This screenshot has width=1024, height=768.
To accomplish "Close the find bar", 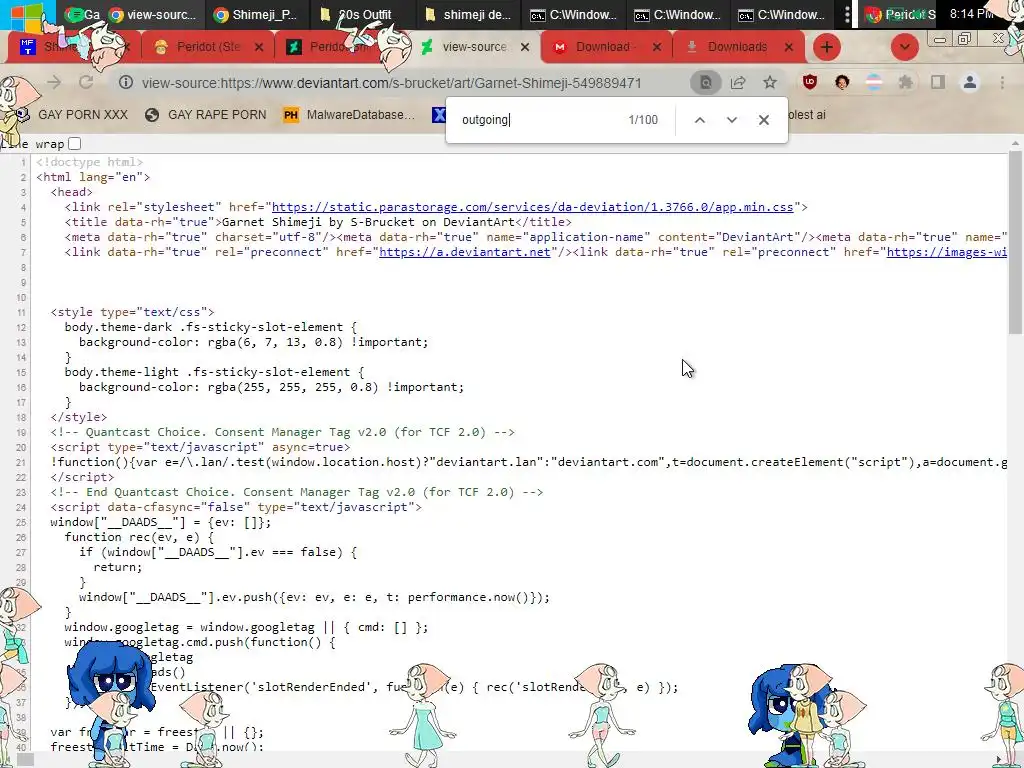I will (763, 120).
